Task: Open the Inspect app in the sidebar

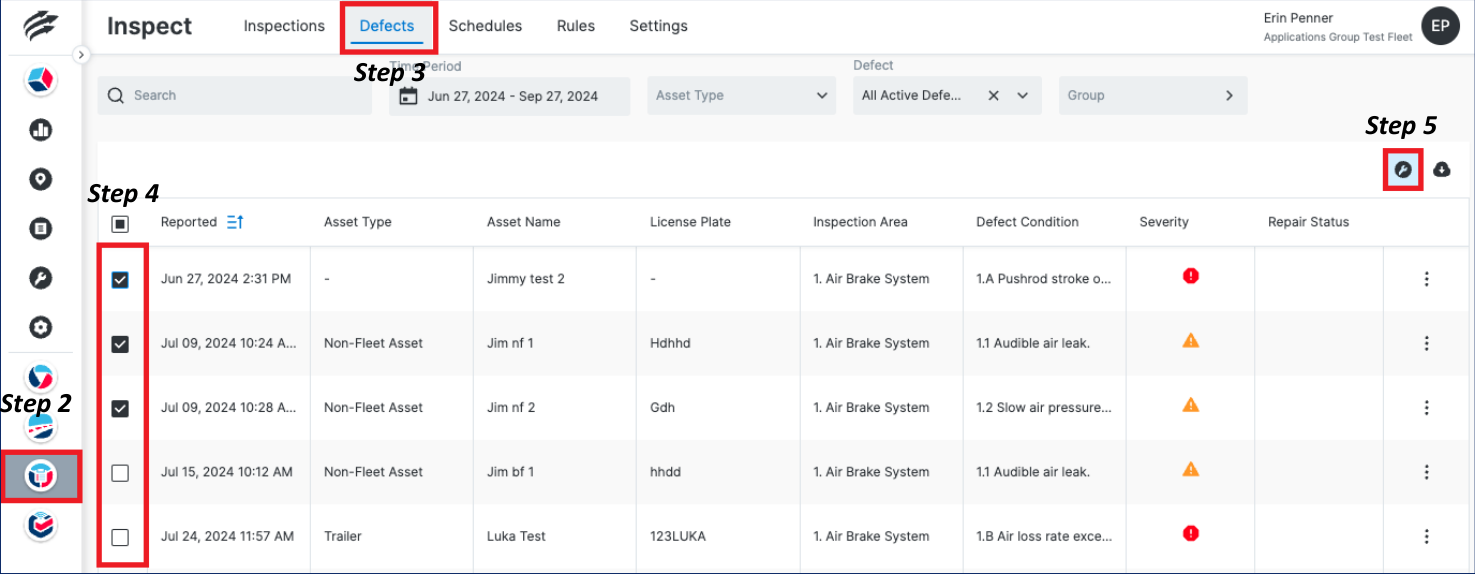Action: 41,476
